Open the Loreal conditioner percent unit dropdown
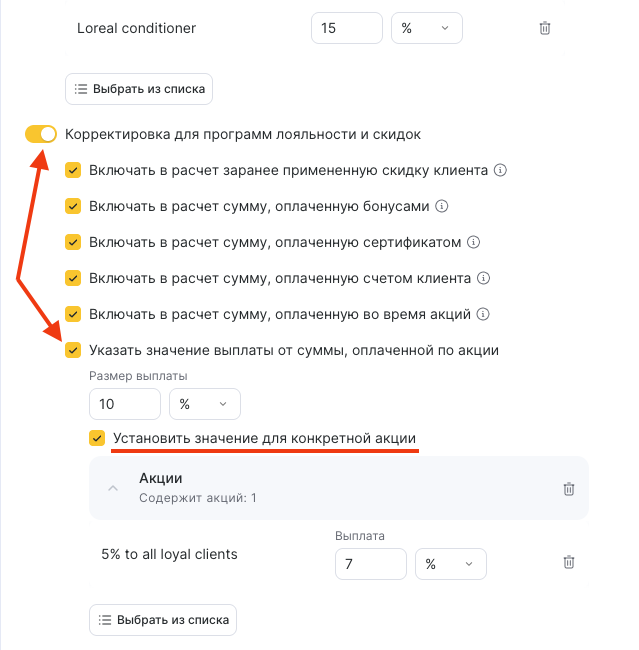Image resolution: width=639 pixels, height=650 pixels. (427, 28)
